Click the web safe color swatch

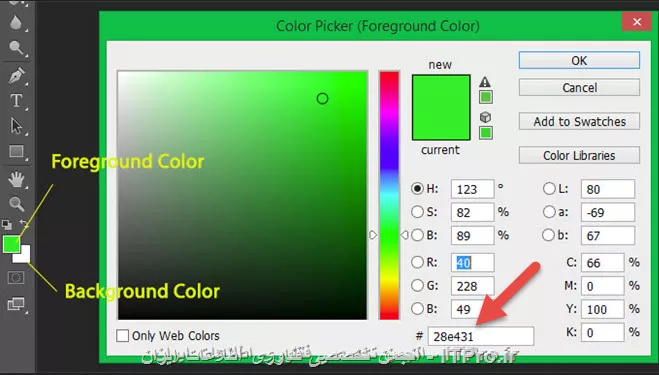tap(485, 133)
